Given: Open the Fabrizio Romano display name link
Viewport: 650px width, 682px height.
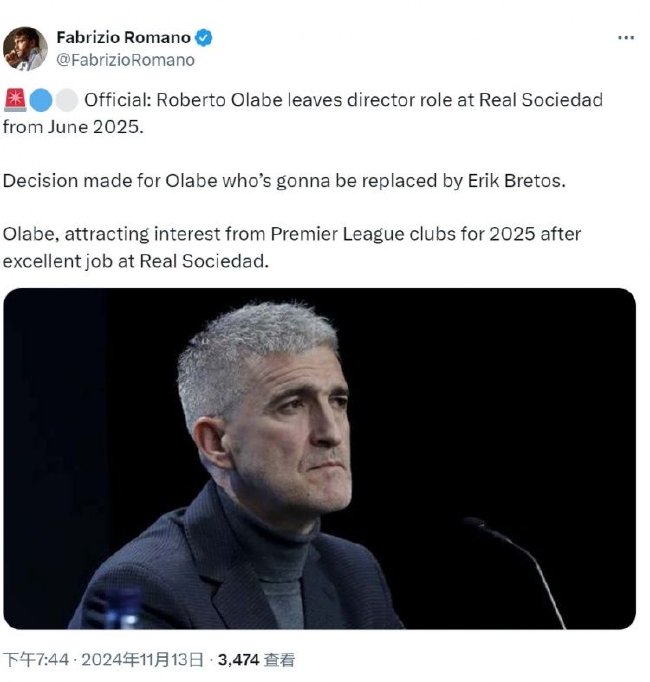Looking at the screenshot, I should pos(124,37).
